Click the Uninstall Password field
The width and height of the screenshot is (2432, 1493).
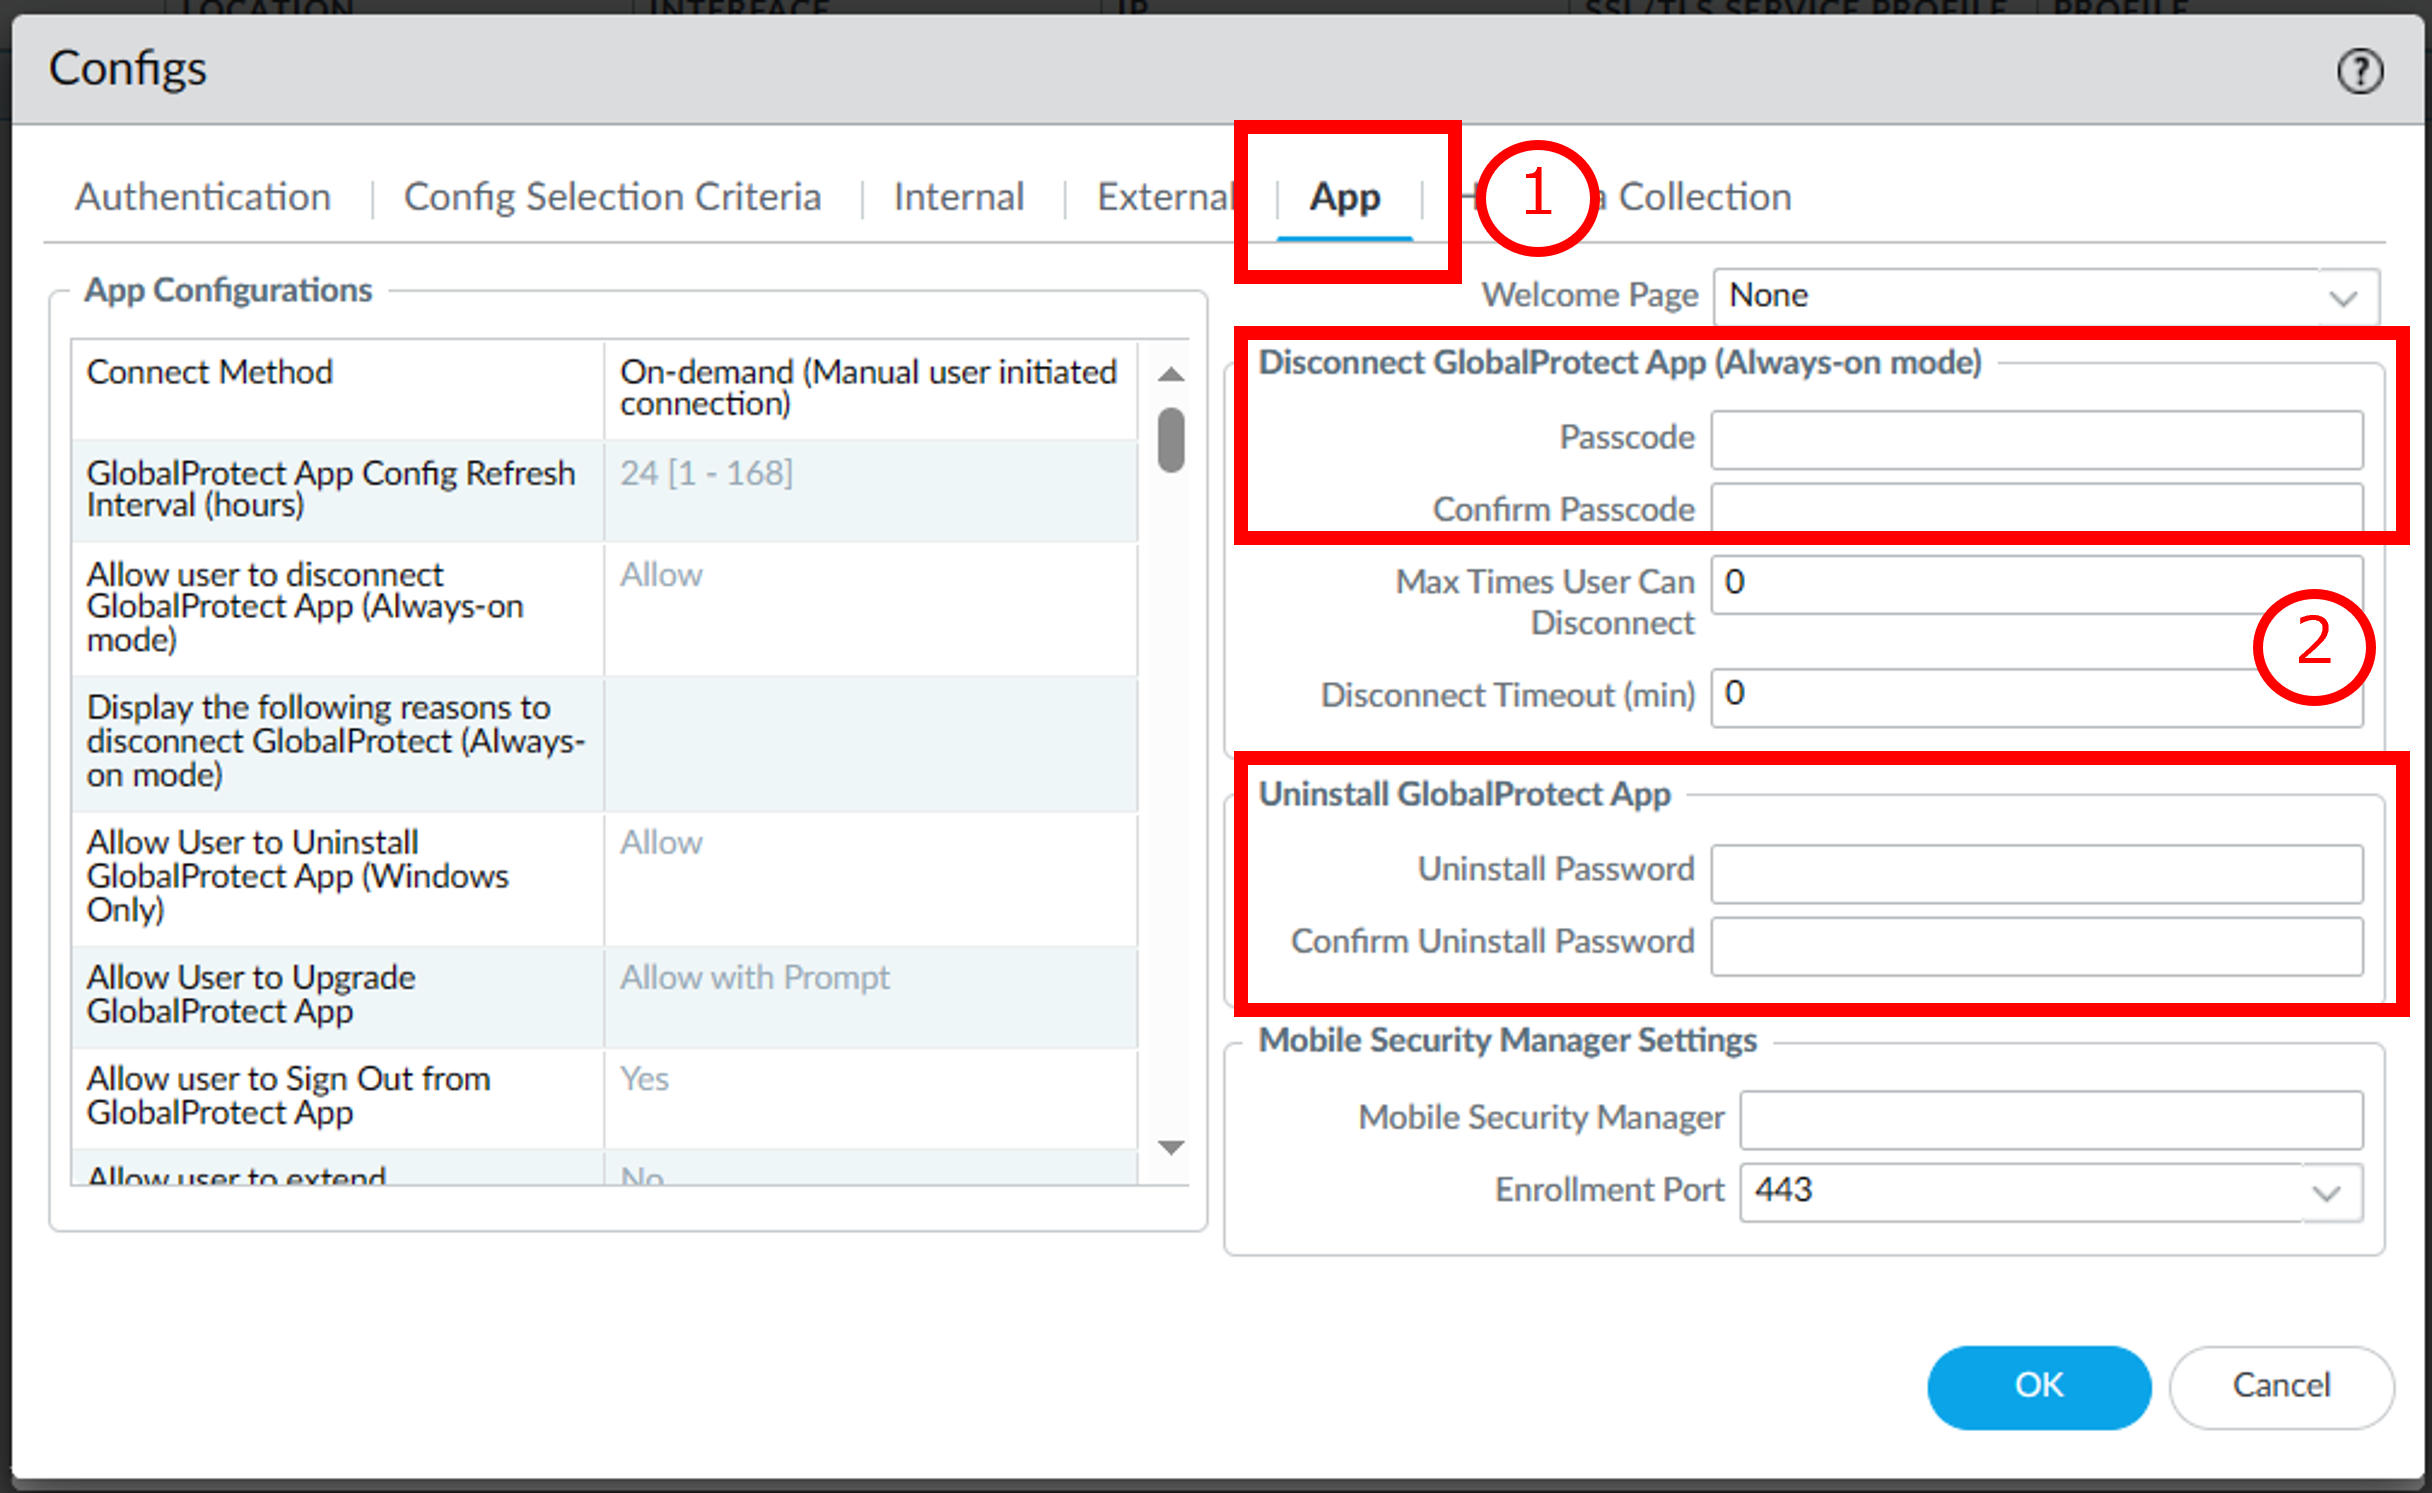(2036, 873)
